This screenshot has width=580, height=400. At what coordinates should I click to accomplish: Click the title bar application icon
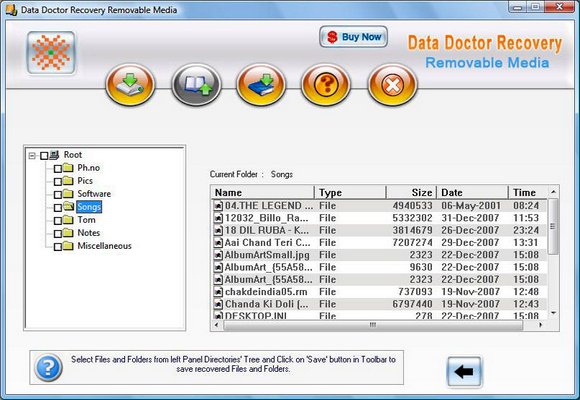pos(11,10)
